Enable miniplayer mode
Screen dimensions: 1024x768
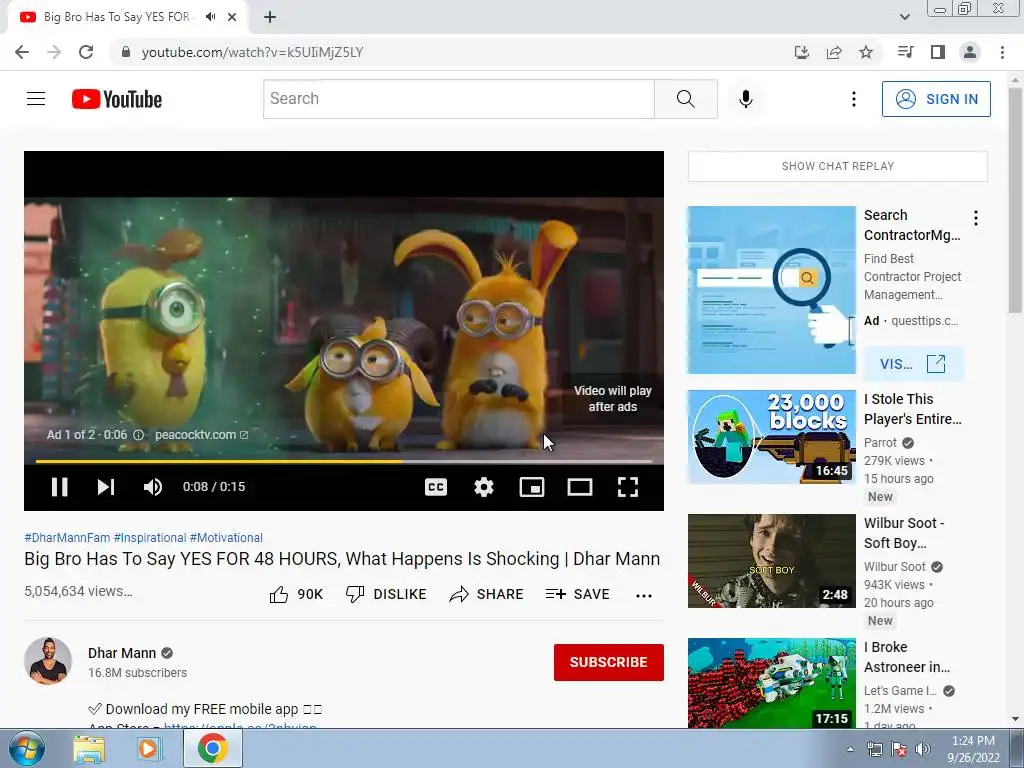click(532, 487)
